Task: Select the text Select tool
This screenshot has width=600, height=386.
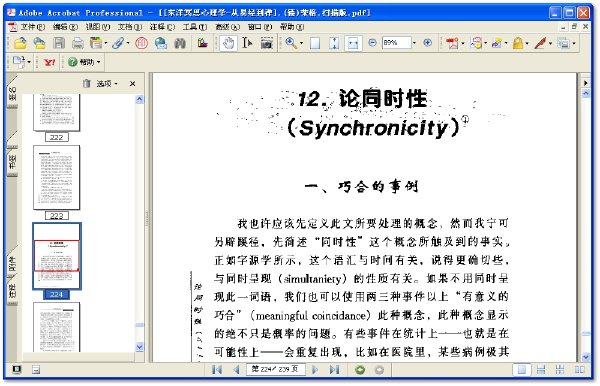Action: (247, 43)
